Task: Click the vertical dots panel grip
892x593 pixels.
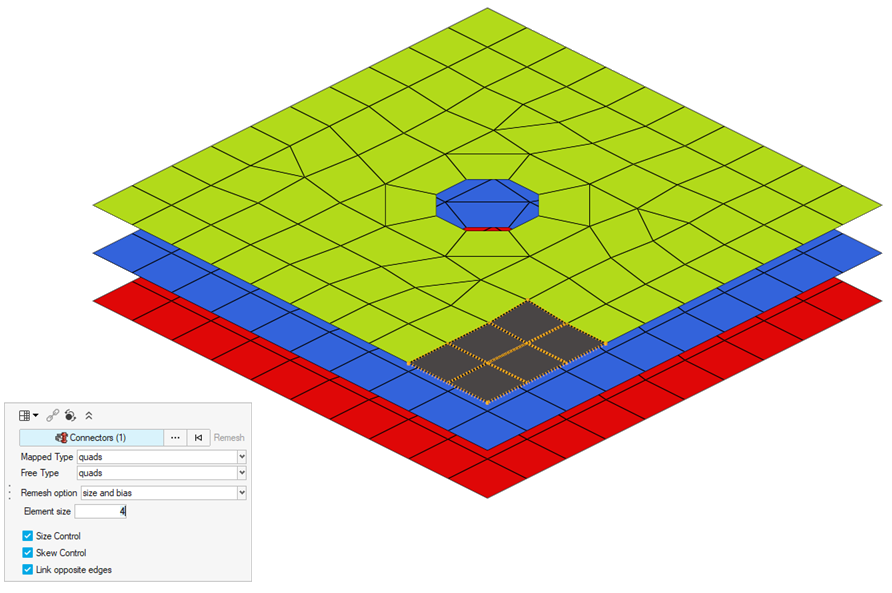Action: click(x=10, y=493)
